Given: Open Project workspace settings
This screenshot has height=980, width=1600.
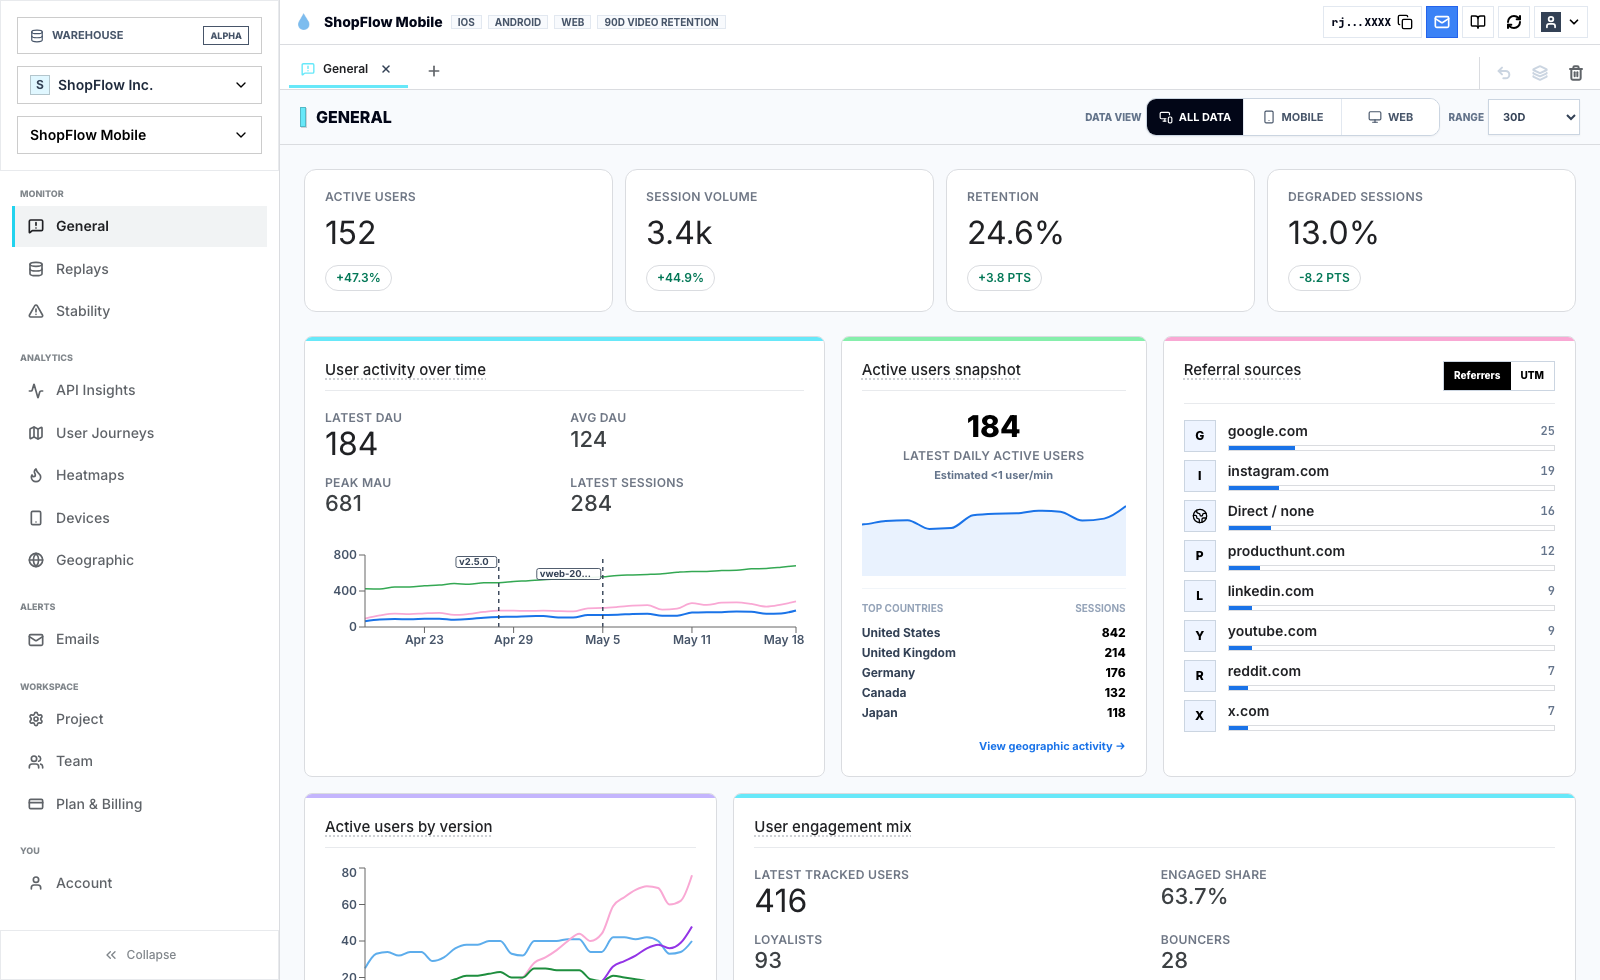Looking at the screenshot, I should [x=140, y=719].
